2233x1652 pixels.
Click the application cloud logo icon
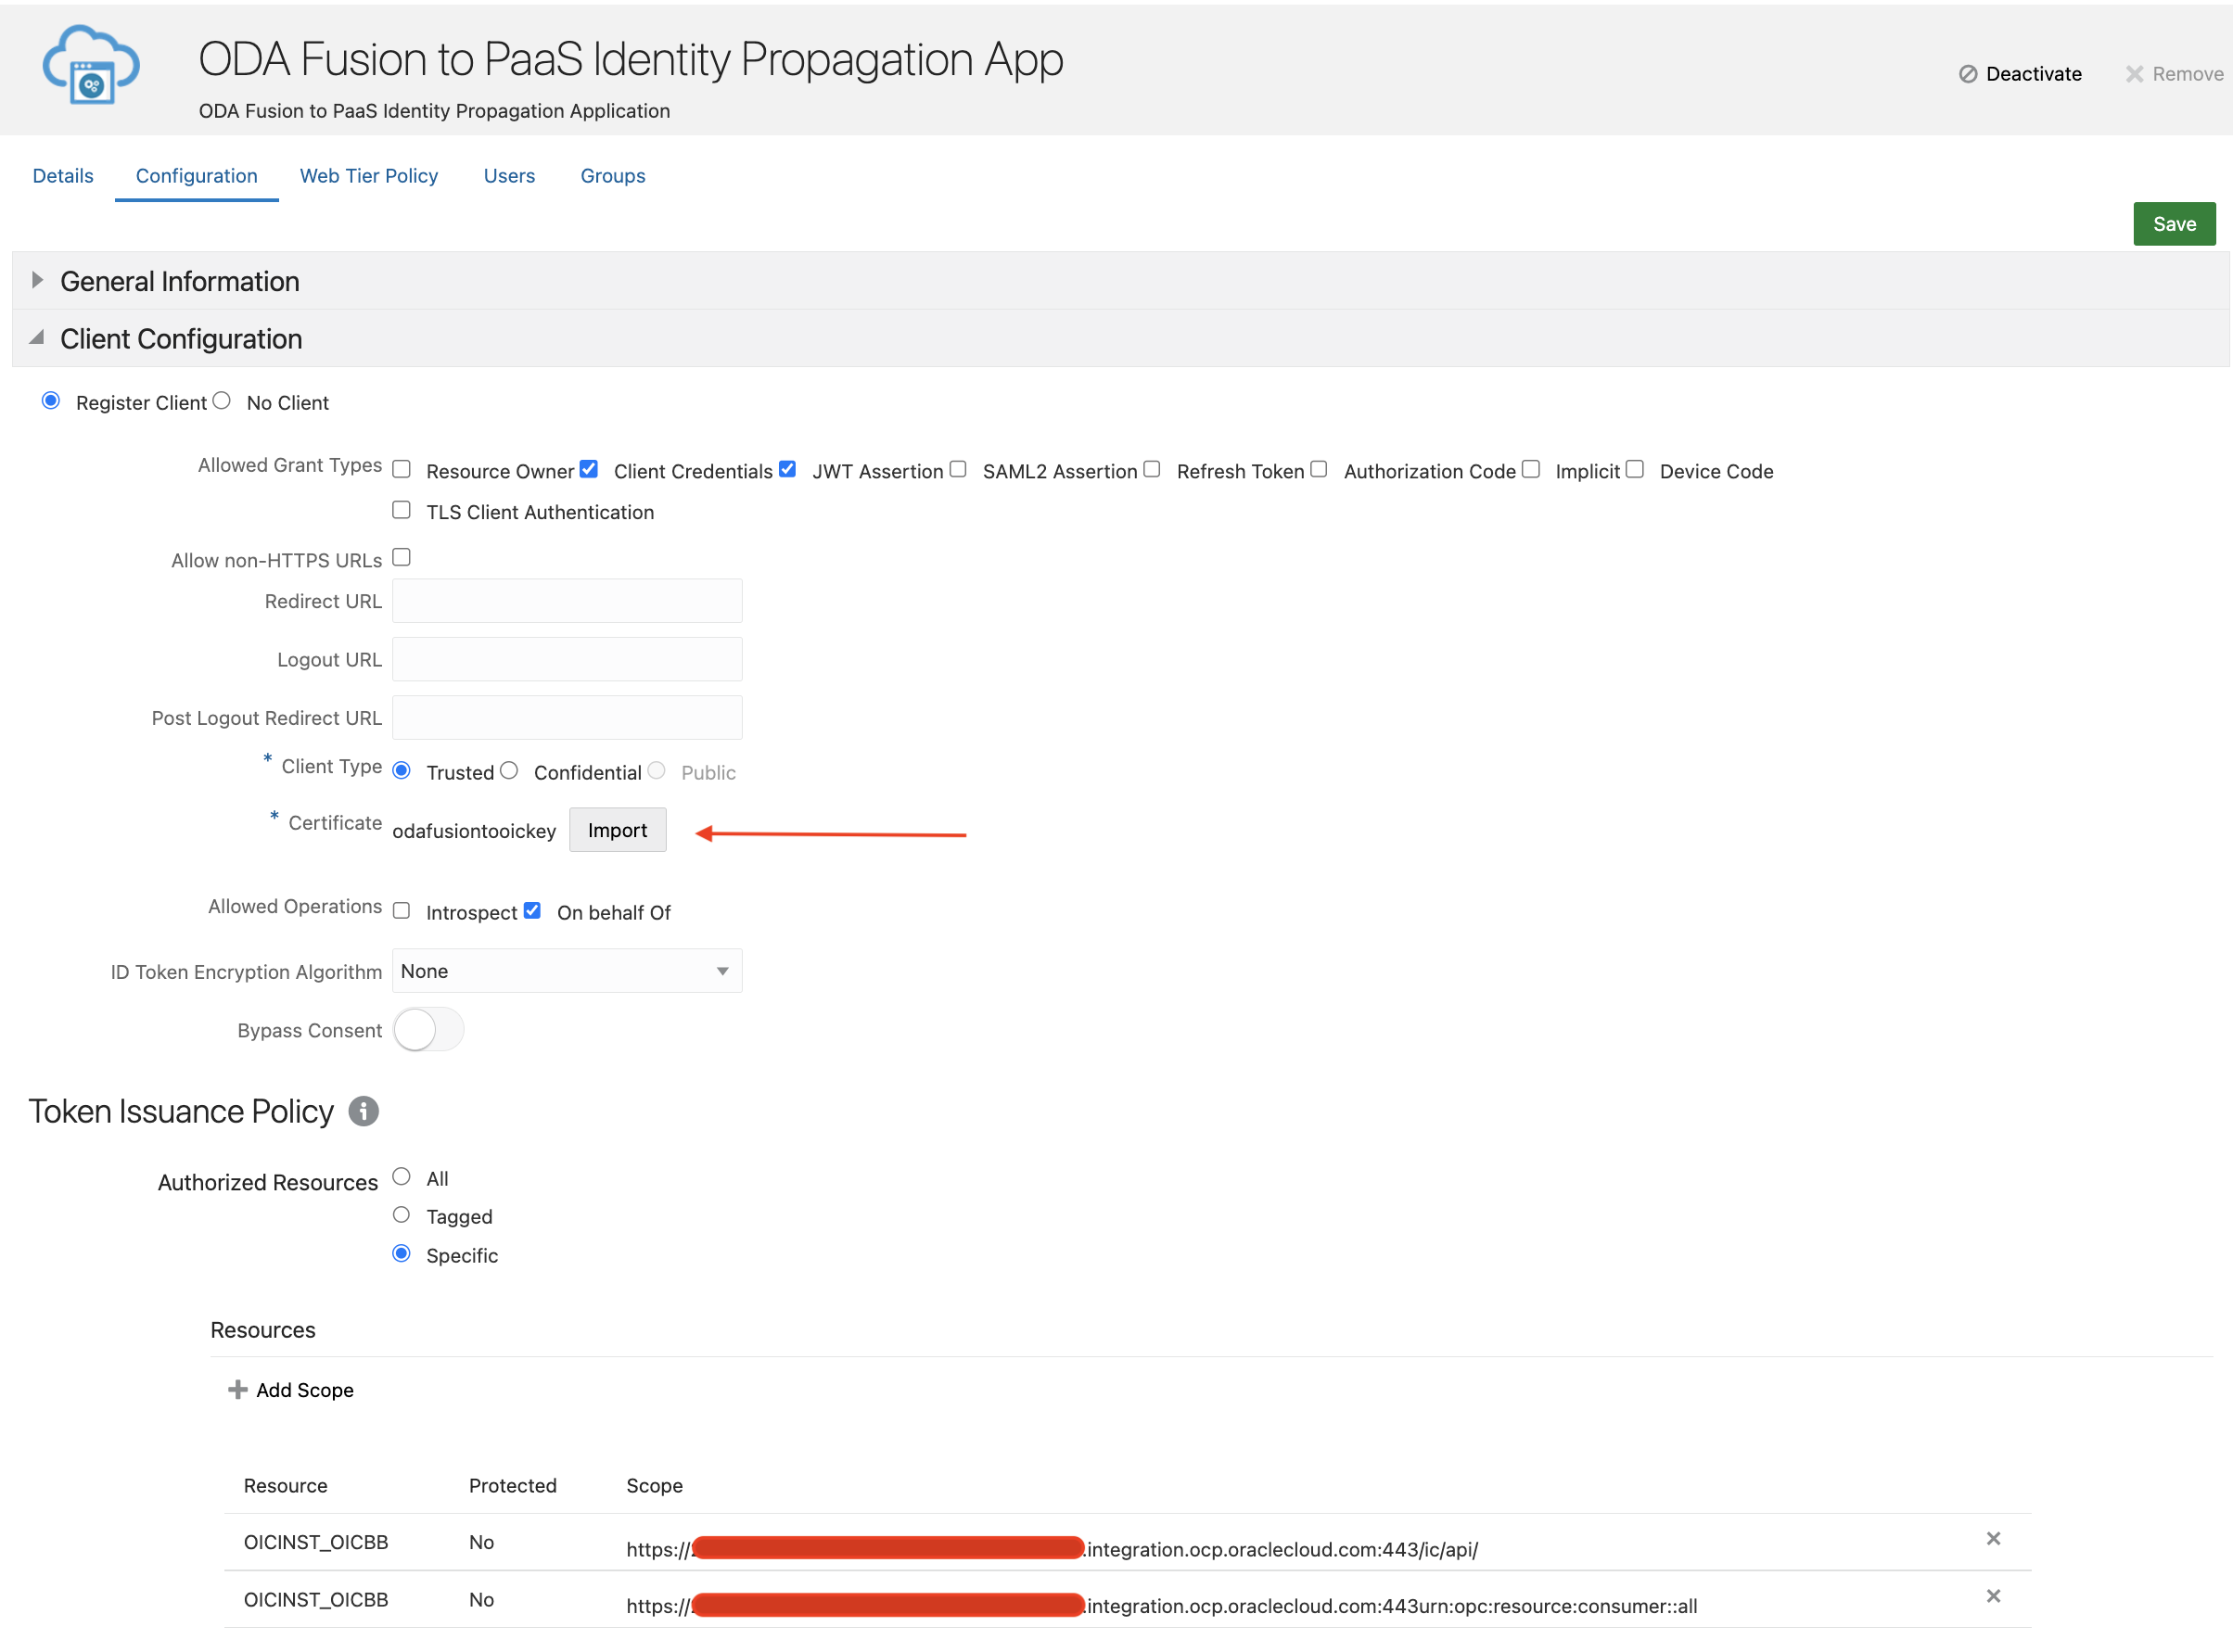pos(90,66)
